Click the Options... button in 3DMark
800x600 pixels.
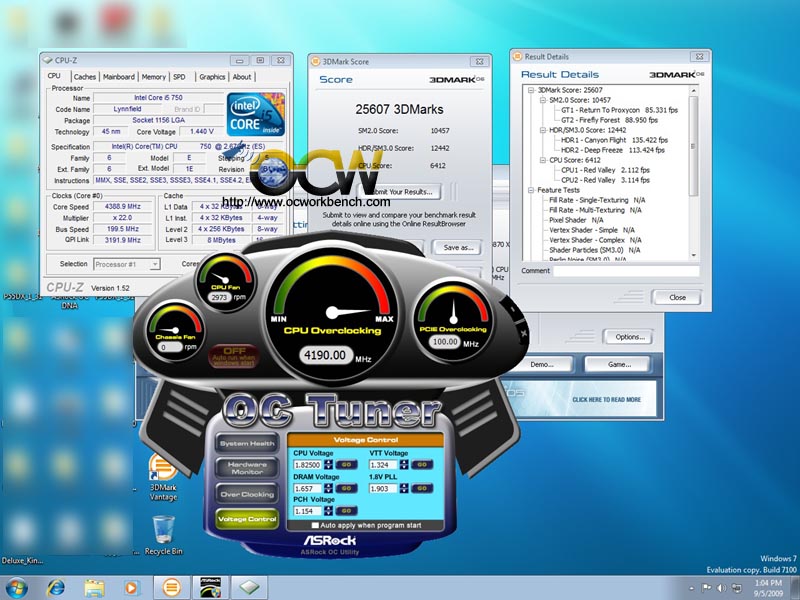(x=630, y=337)
